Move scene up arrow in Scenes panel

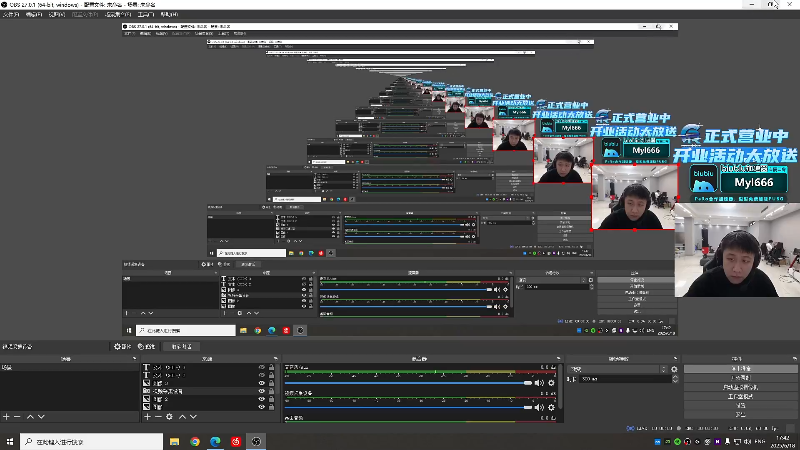(x=30, y=417)
